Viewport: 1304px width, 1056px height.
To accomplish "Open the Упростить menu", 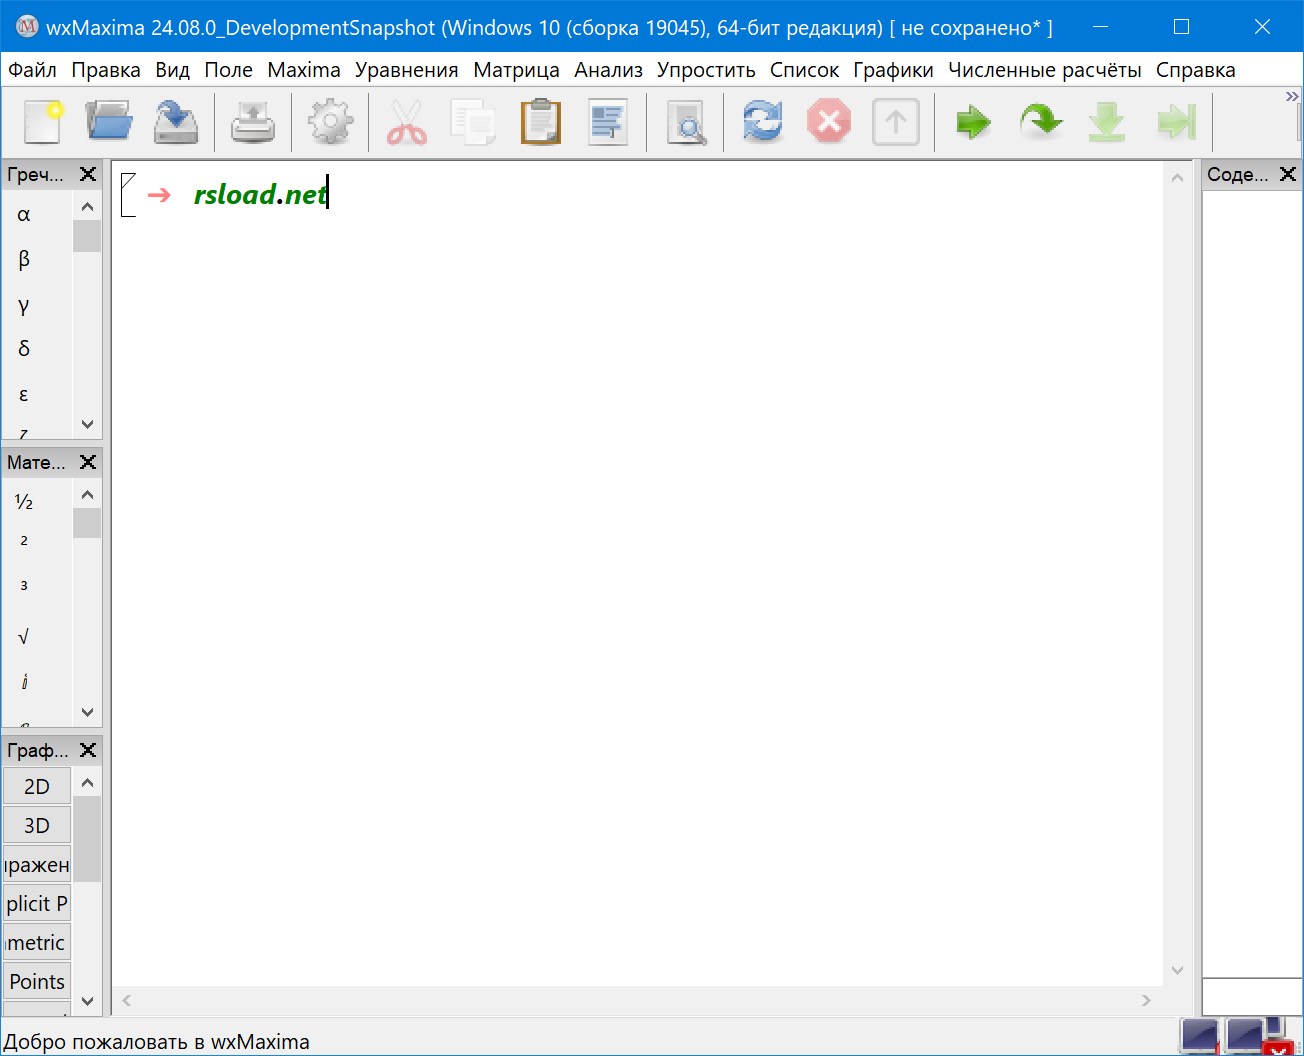I will click(x=706, y=70).
